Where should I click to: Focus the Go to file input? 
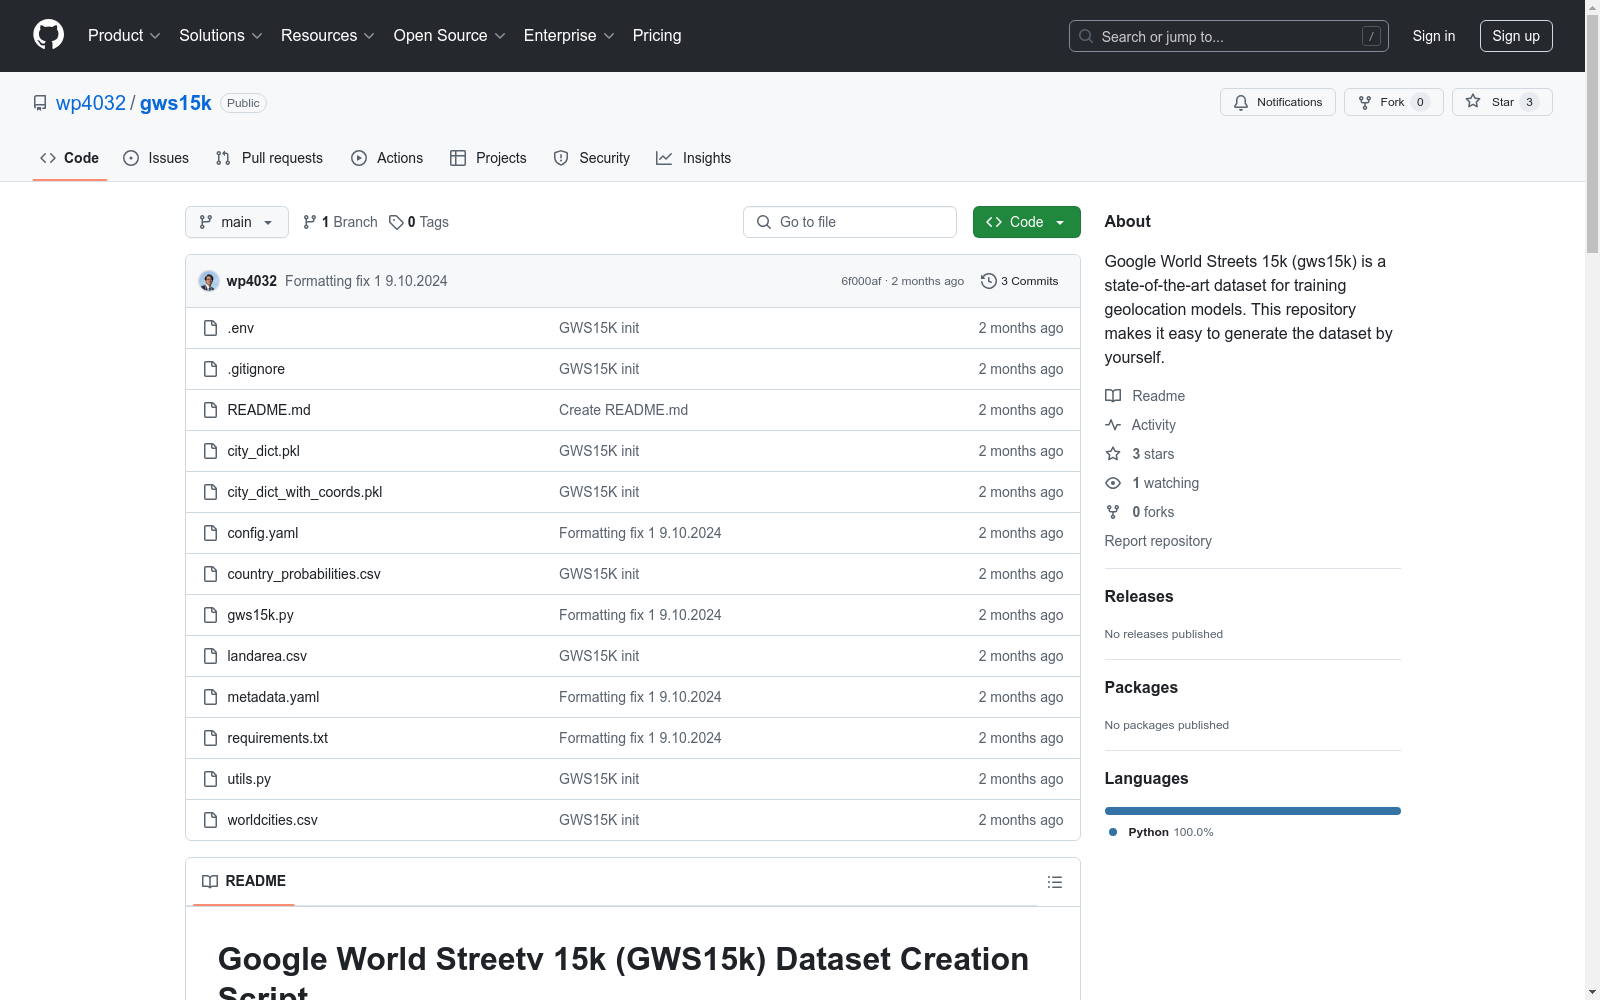[850, 222]
